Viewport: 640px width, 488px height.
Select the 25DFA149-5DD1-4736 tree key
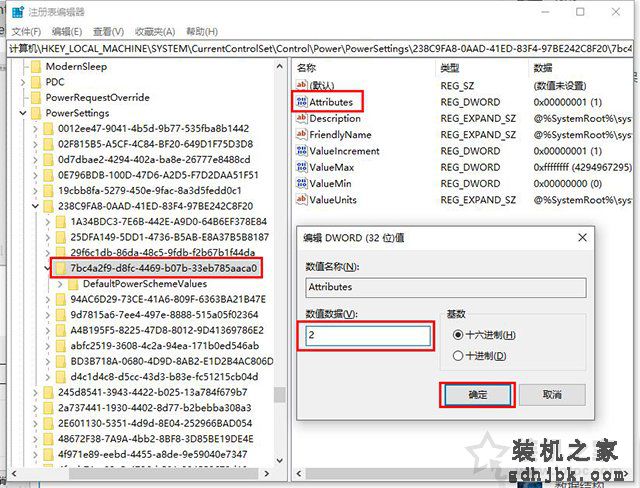coord(169,237)
